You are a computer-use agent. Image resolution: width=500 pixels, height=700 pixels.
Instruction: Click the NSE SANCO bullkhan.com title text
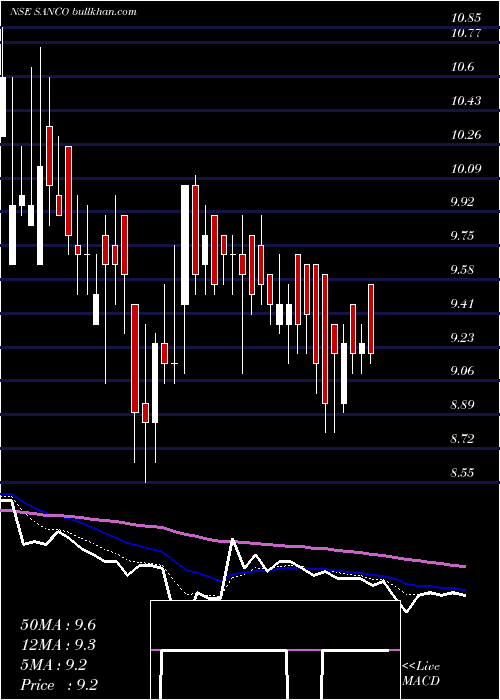pos(74,12)
